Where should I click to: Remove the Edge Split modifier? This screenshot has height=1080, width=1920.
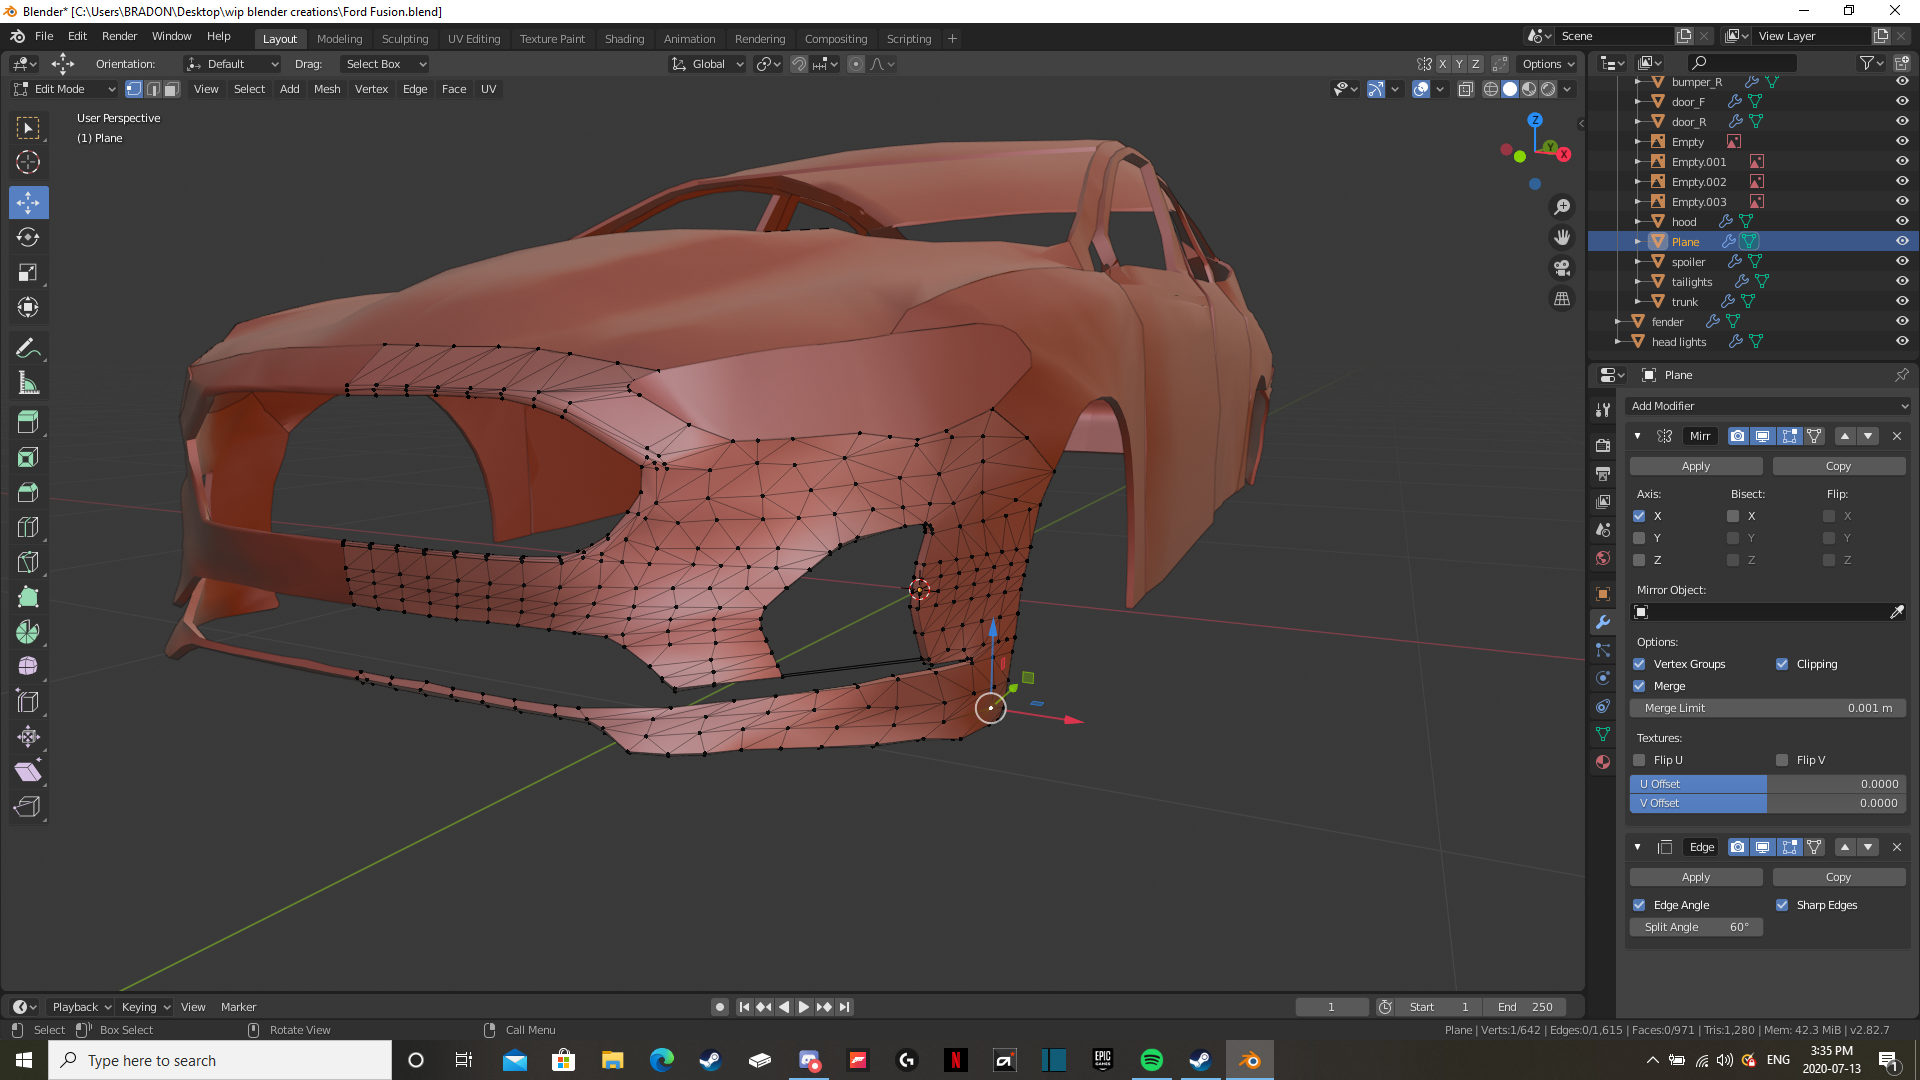[1897, 847]
